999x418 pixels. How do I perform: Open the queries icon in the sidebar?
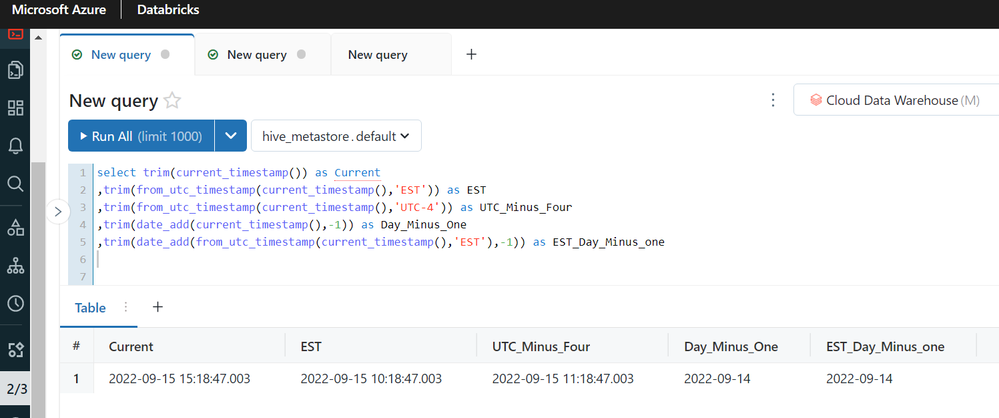[x=15, y=70]
